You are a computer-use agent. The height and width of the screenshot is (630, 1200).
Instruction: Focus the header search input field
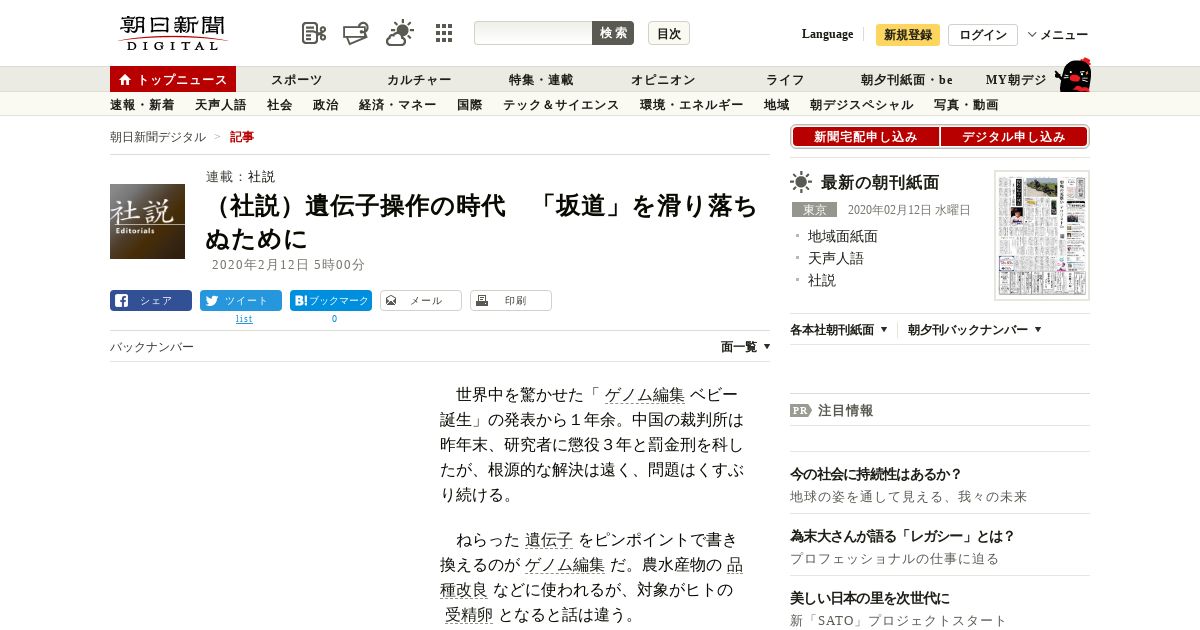click(533, 33)
